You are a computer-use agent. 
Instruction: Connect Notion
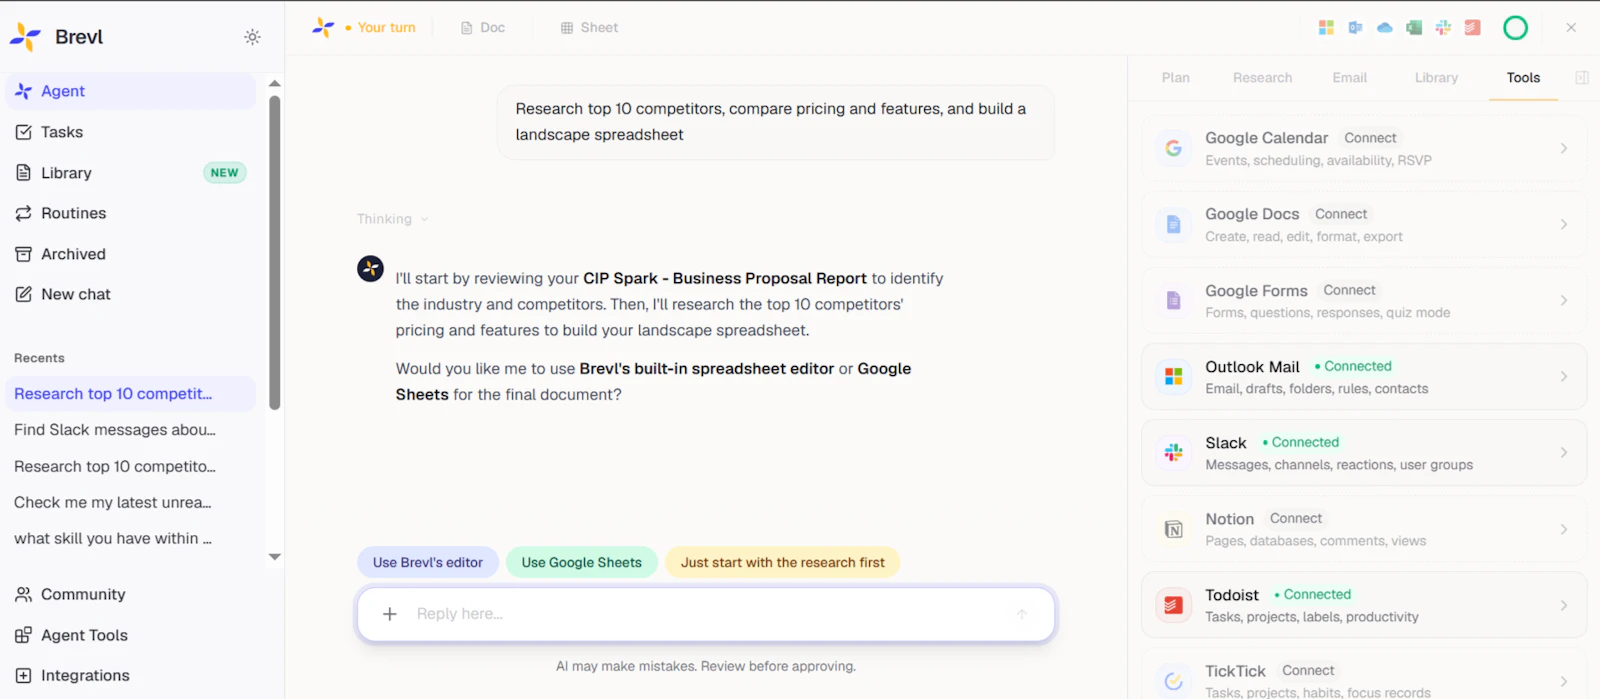coord(1296,518)
